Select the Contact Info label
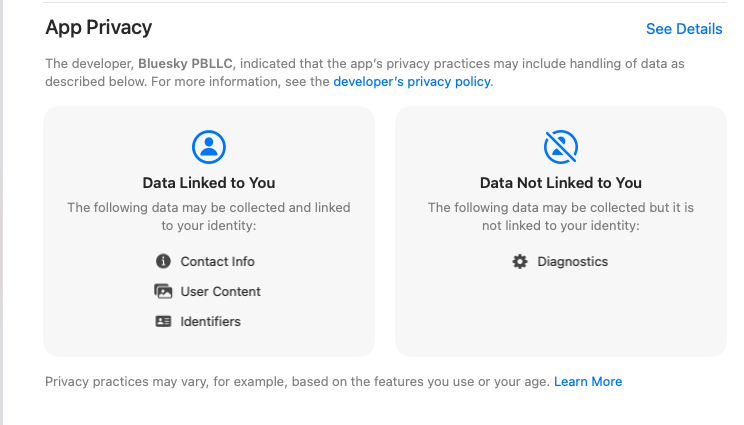The width and height of the screenshot is (744, 425). coord(217,261)
